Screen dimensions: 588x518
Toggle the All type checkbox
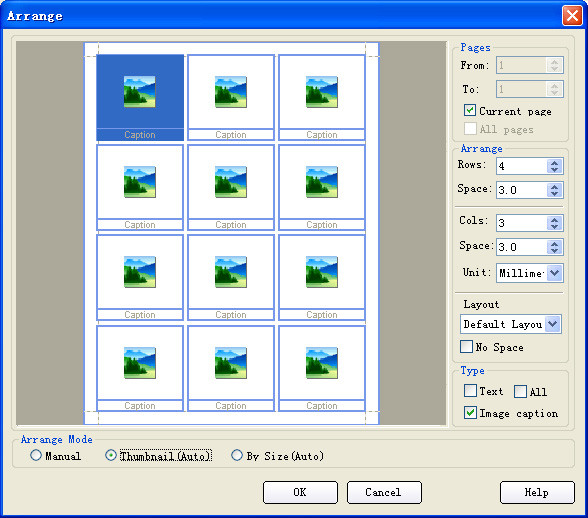pos(520,392)
